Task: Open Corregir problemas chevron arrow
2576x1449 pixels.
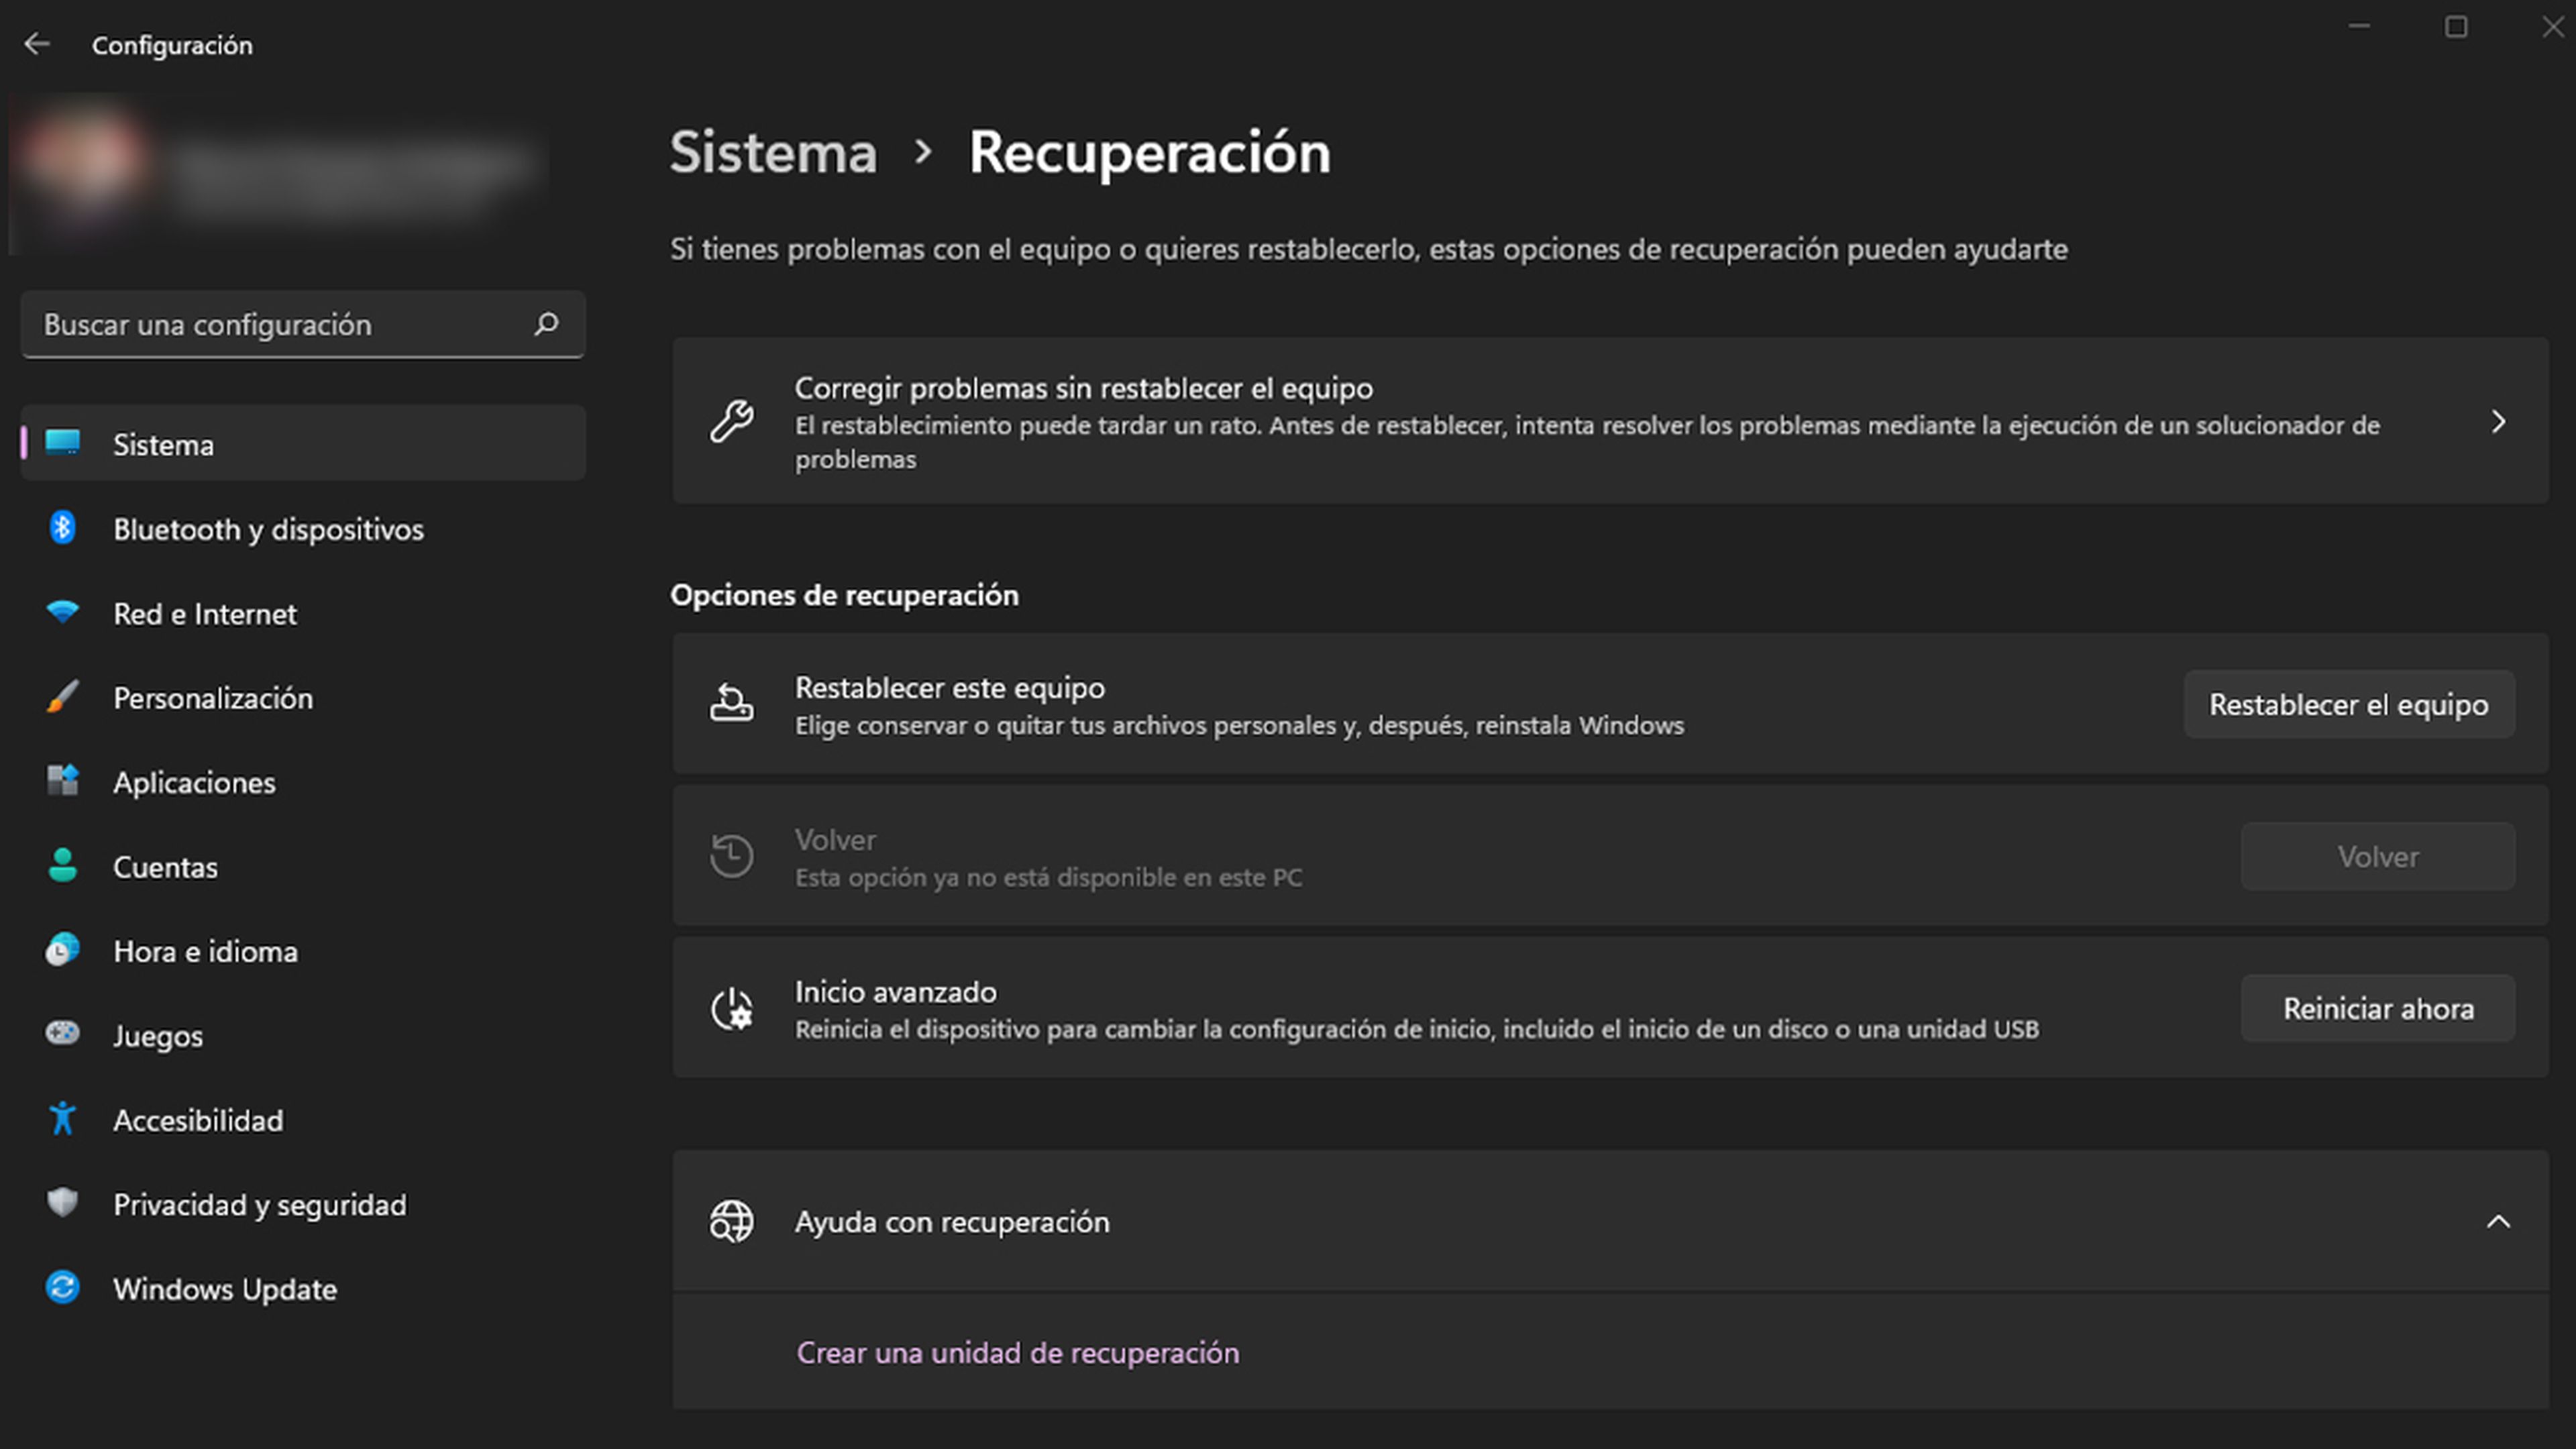Action: (x=2498, y=421)
